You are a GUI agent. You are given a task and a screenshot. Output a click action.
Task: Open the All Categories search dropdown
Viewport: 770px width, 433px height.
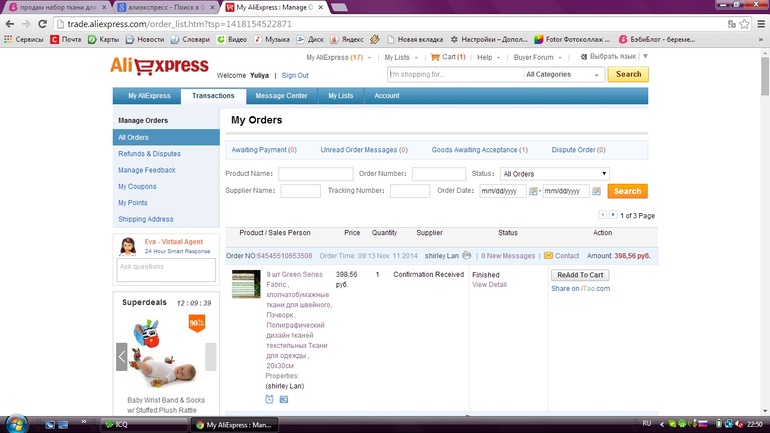(x=563, y=74)
